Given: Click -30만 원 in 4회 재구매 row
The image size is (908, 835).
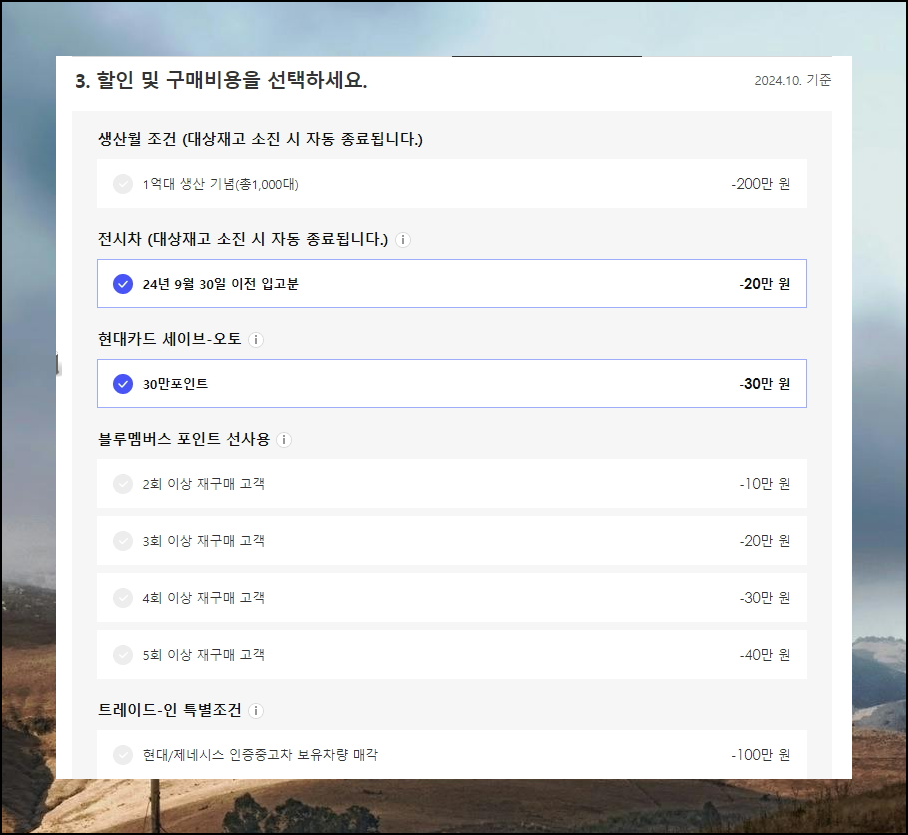Looking at the screenshot, I should [x=764, y=598].
